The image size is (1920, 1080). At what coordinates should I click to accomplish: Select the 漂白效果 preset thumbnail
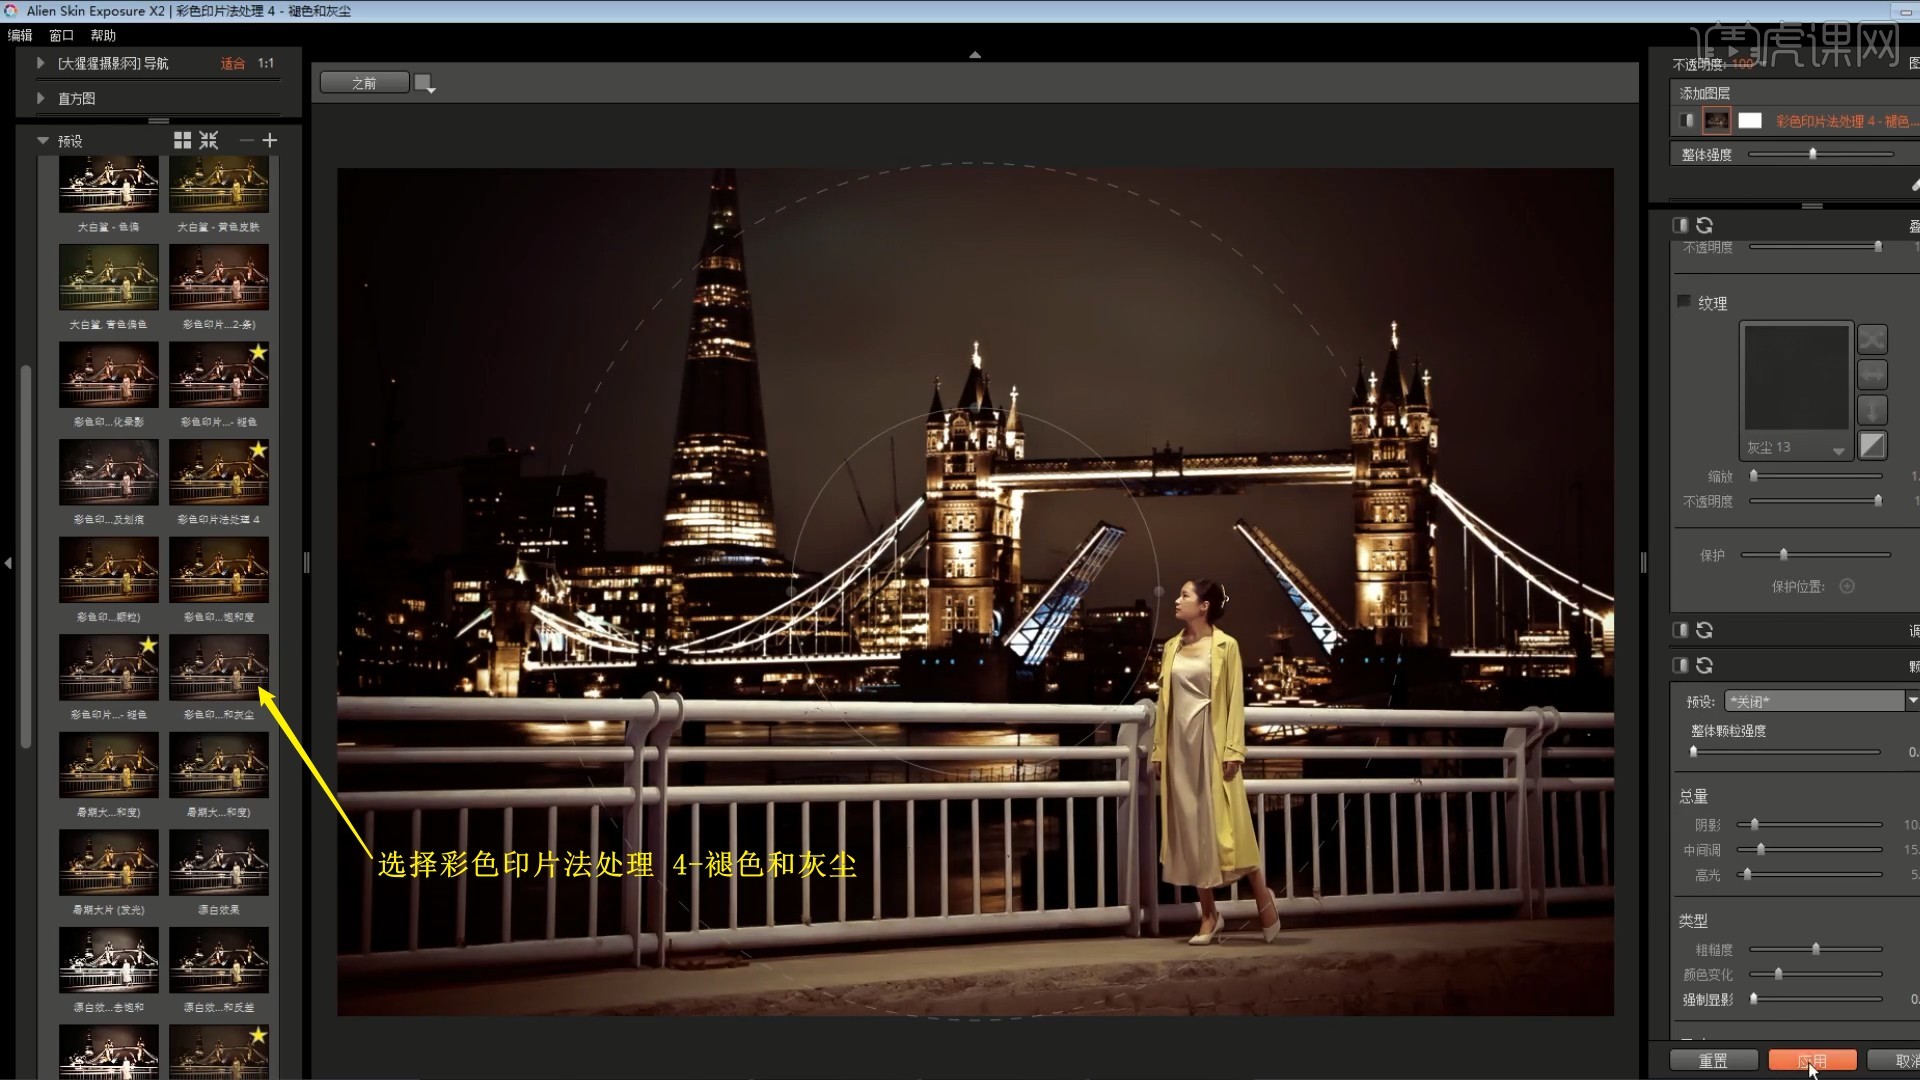pos(218,862)
